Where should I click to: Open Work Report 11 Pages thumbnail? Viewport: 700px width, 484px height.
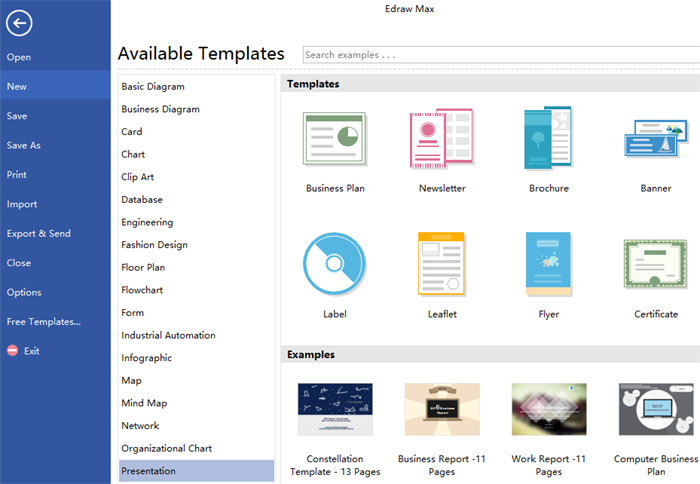(x=549, y=409)
